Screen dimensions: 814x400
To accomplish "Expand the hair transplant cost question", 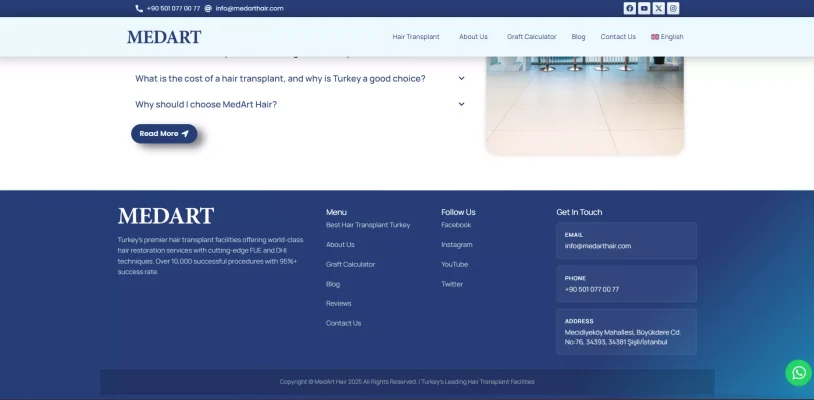I will pyautogui.click(x=300, y=78).
